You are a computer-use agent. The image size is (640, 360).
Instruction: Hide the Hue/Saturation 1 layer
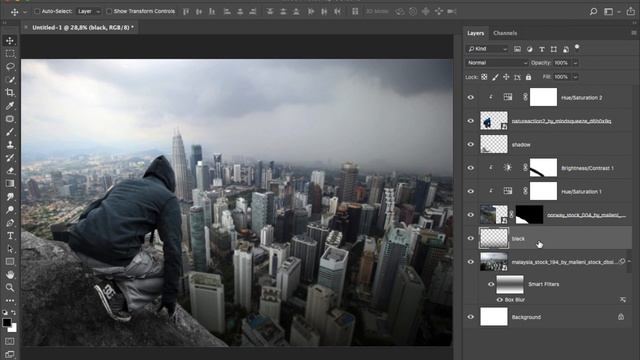(471, 191)
